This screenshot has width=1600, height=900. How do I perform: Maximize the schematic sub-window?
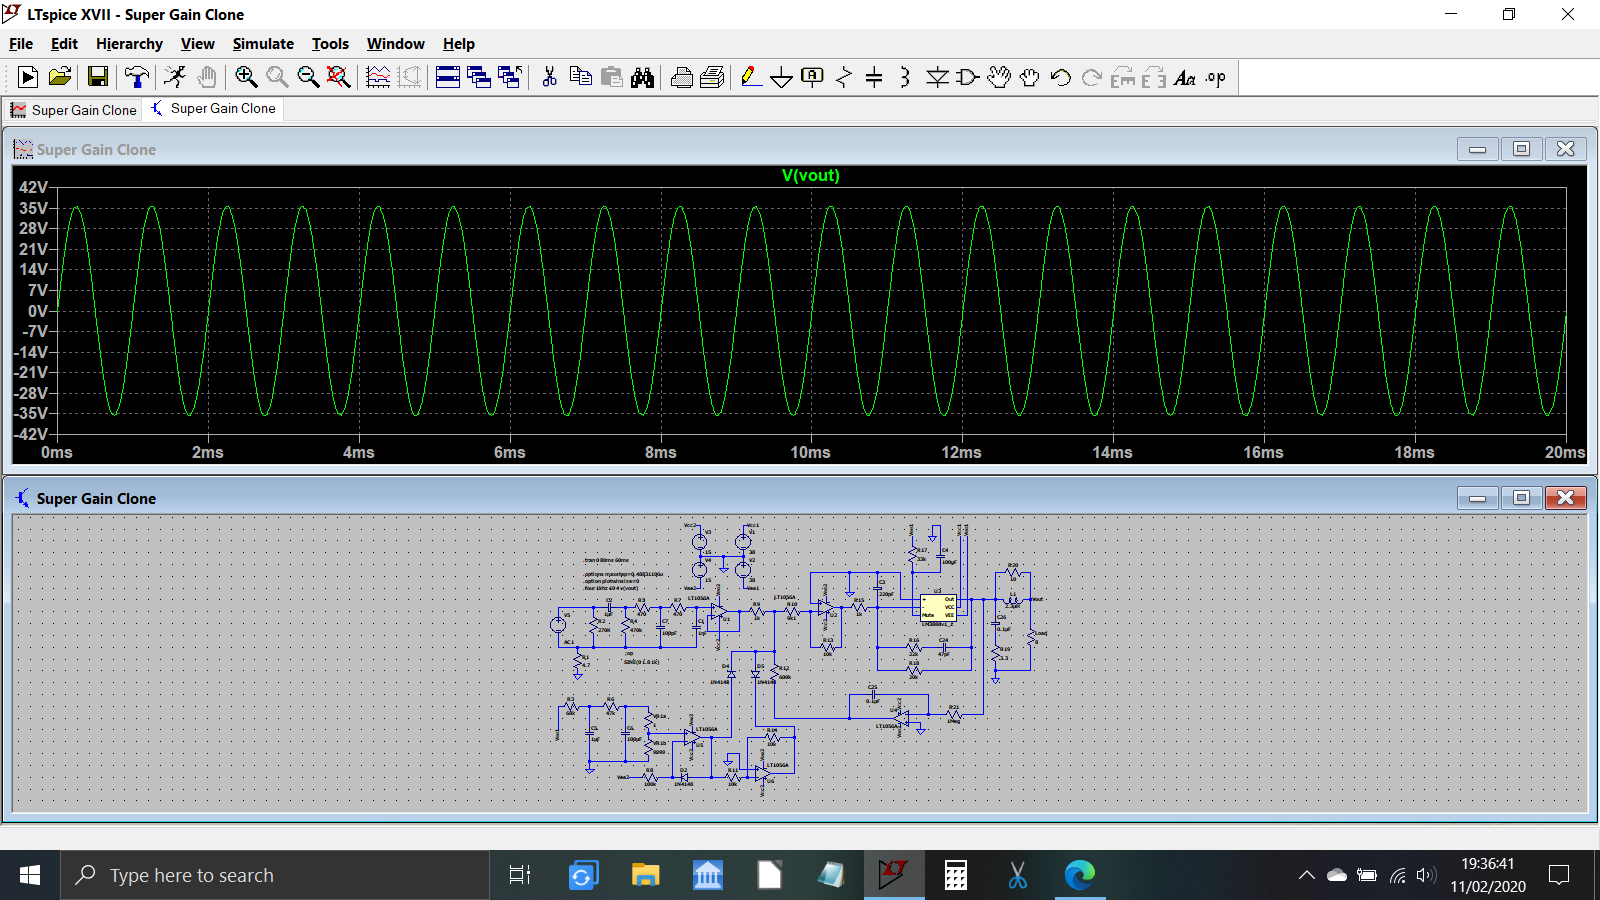(x=1521, y=498)
